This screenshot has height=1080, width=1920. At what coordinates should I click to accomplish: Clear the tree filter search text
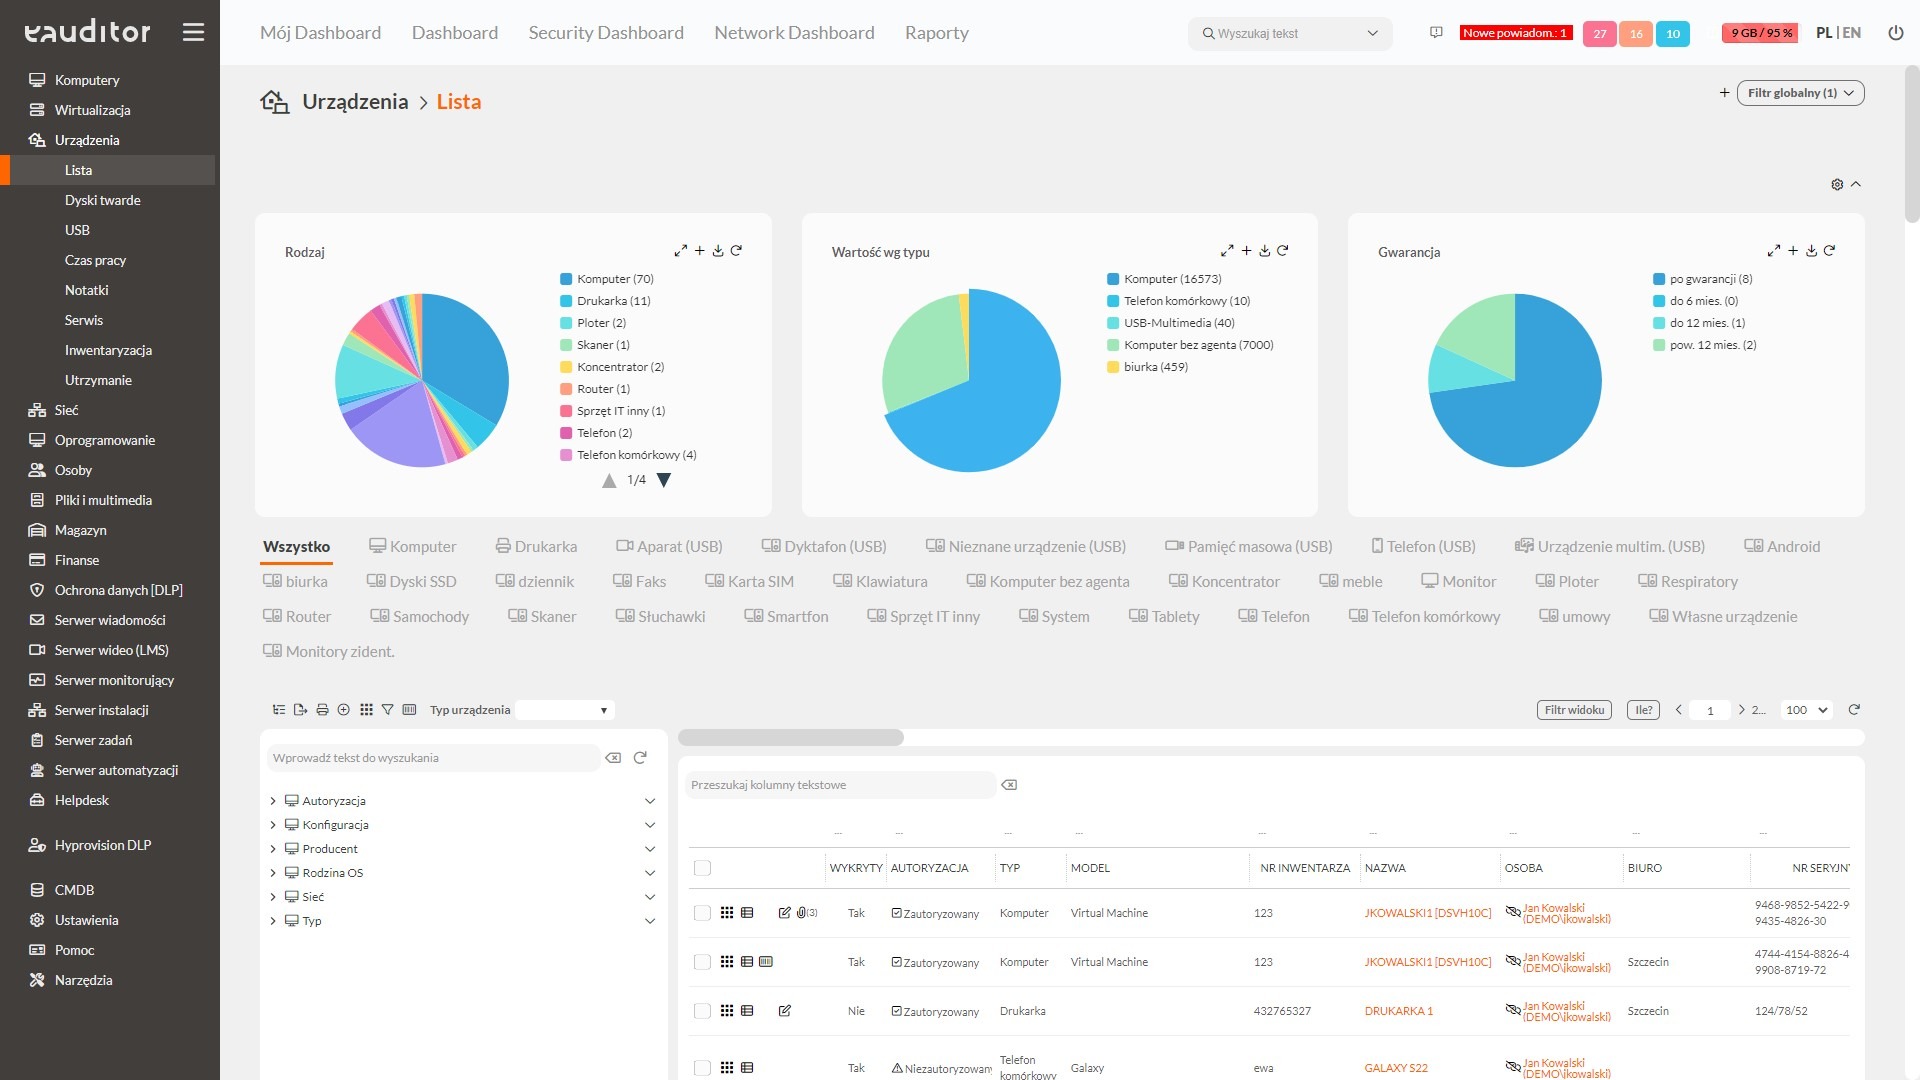[613, 758]
